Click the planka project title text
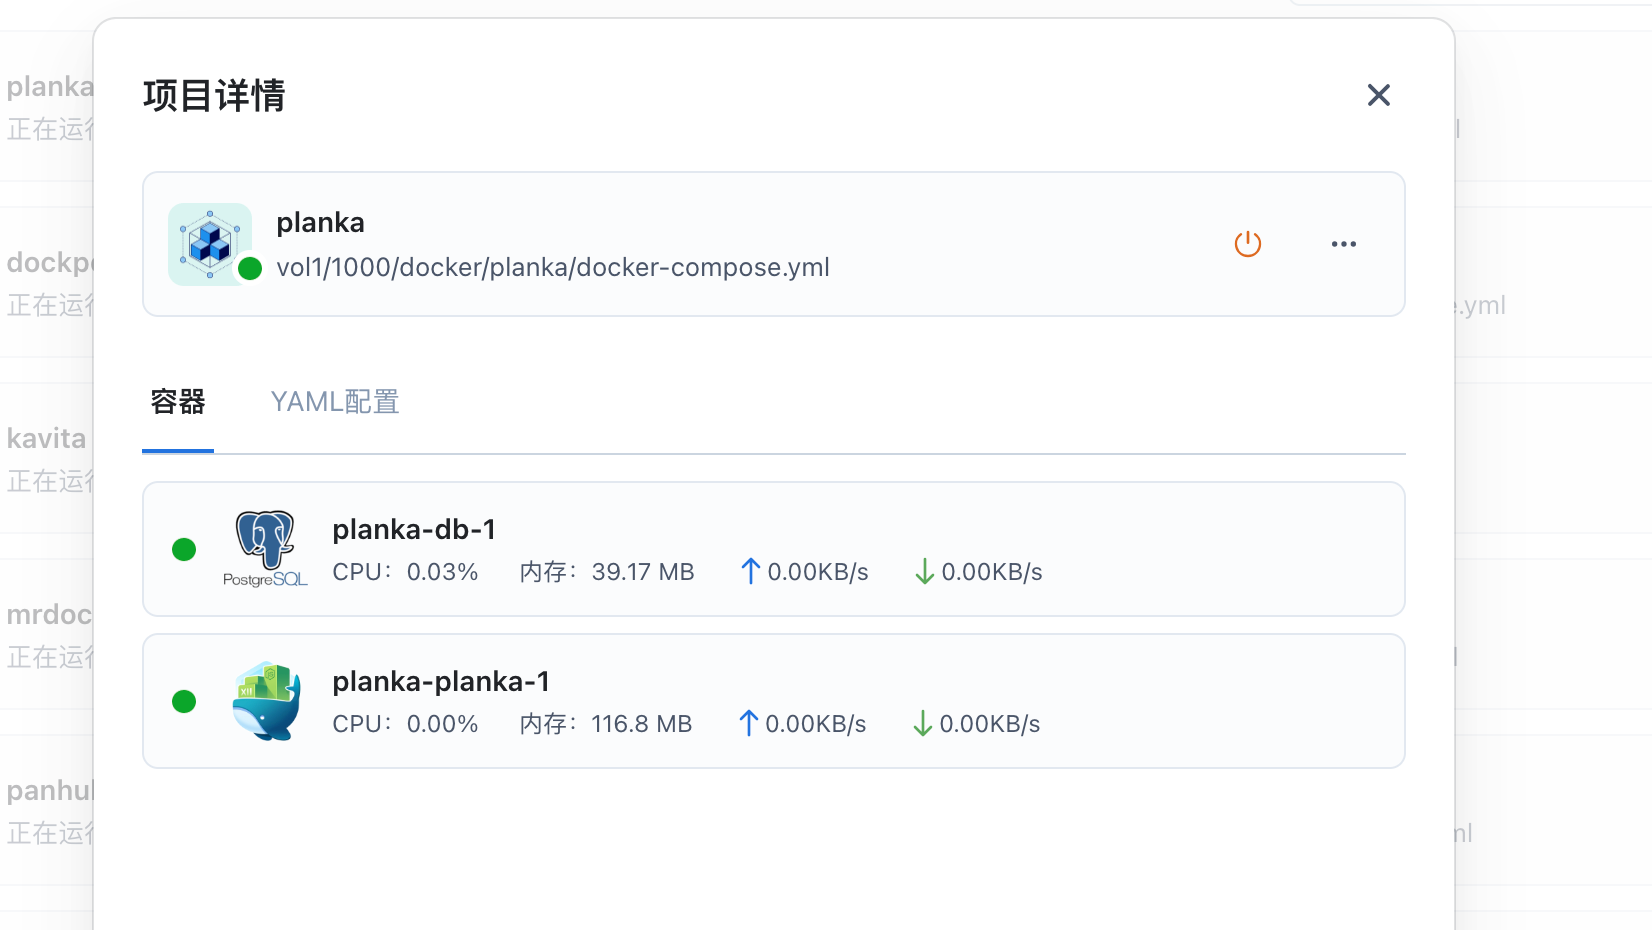The width and height of the screenshot is (1652, 930). coord(320,222)
